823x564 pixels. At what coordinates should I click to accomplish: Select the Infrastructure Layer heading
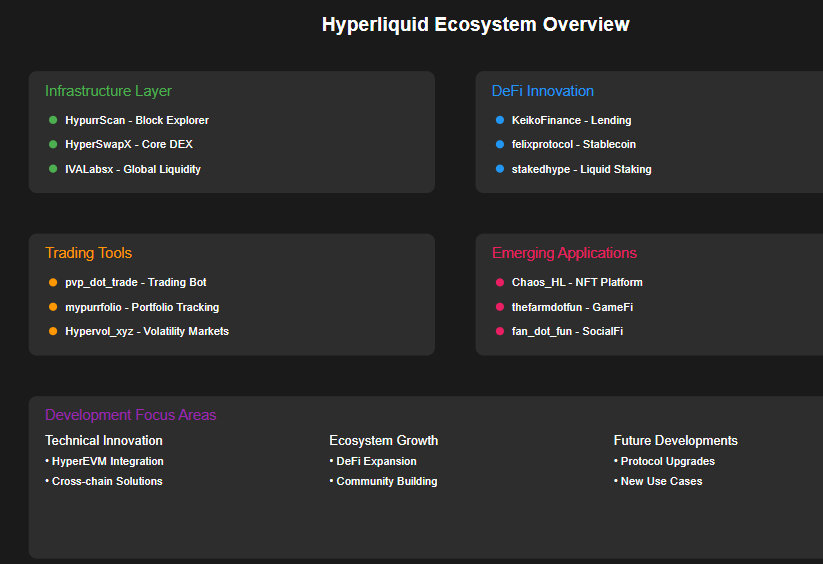[x=108, y=91]
